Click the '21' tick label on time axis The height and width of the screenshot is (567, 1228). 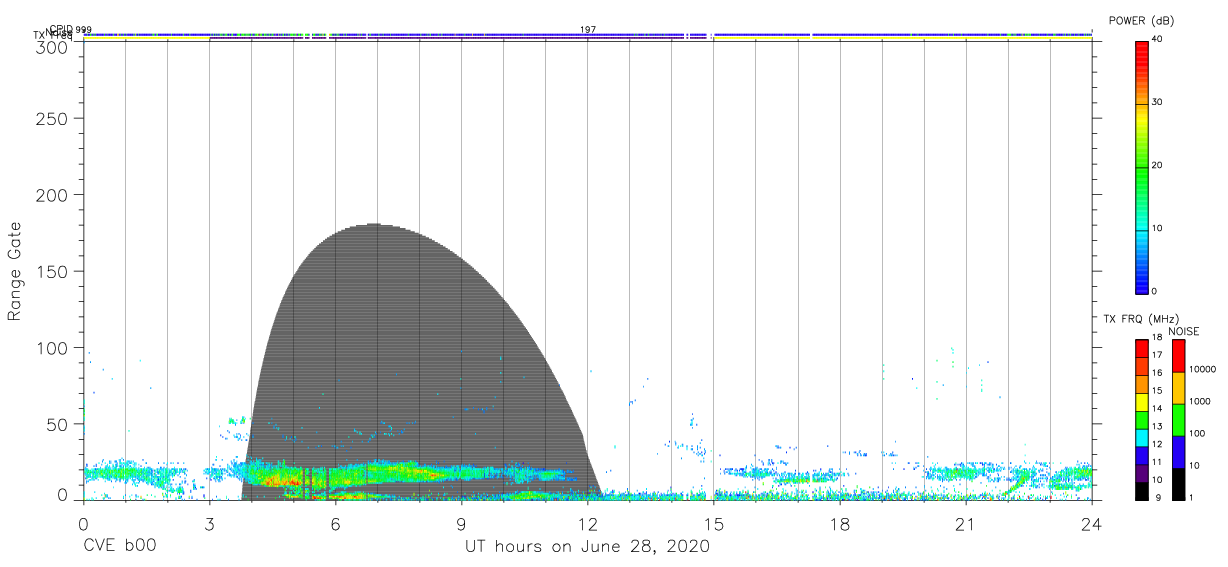965,523
